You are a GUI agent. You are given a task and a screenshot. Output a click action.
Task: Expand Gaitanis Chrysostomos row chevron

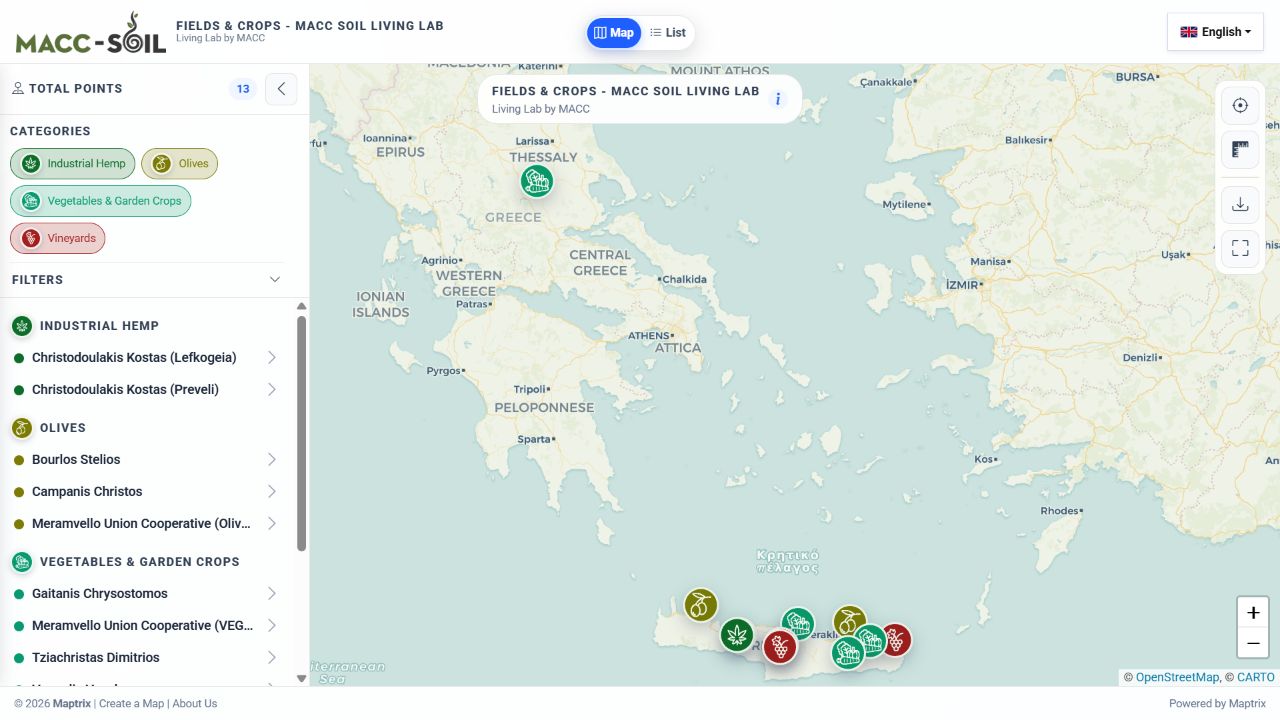click(x=272, y=594)
